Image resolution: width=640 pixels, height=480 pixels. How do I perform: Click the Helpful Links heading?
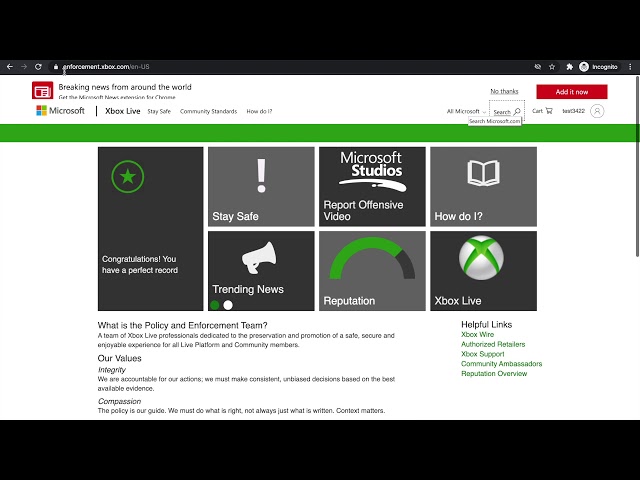pos(487,324)
